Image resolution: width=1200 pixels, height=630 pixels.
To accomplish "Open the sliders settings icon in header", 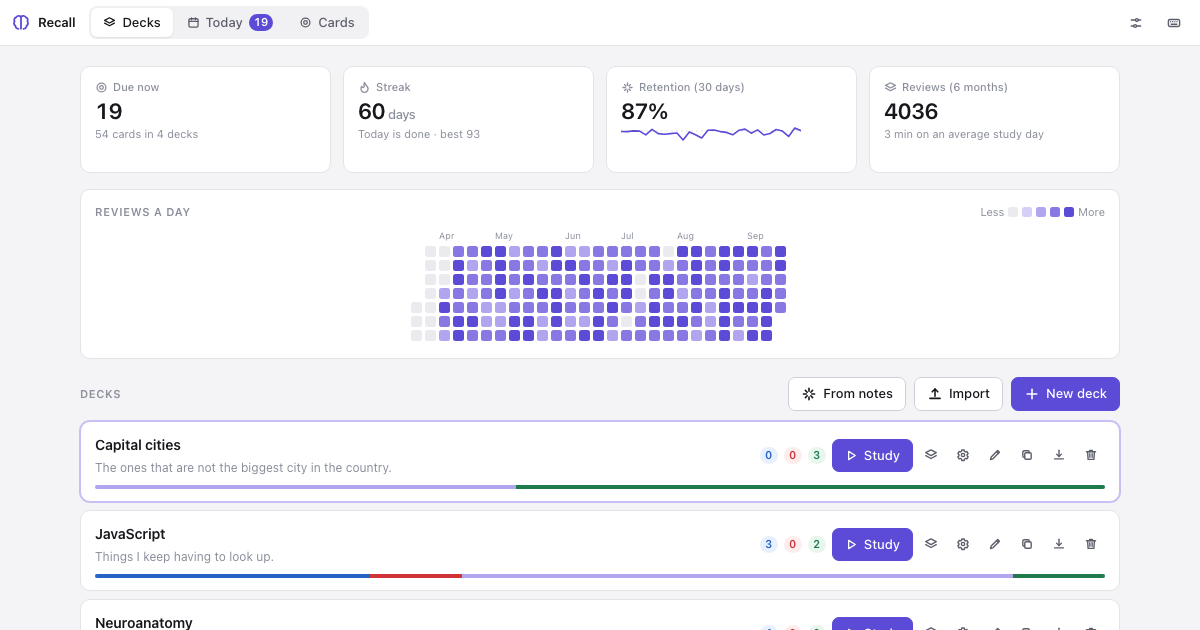I will 1136,23.
